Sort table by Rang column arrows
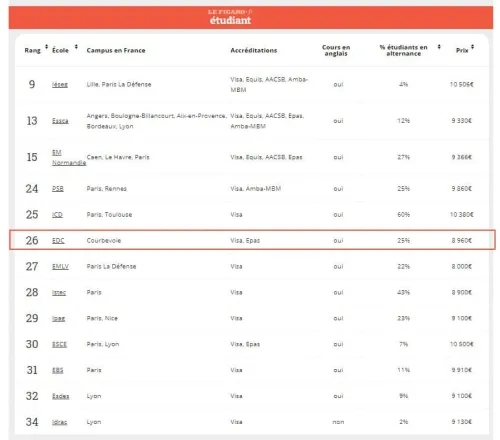 [x=46, y=47]
